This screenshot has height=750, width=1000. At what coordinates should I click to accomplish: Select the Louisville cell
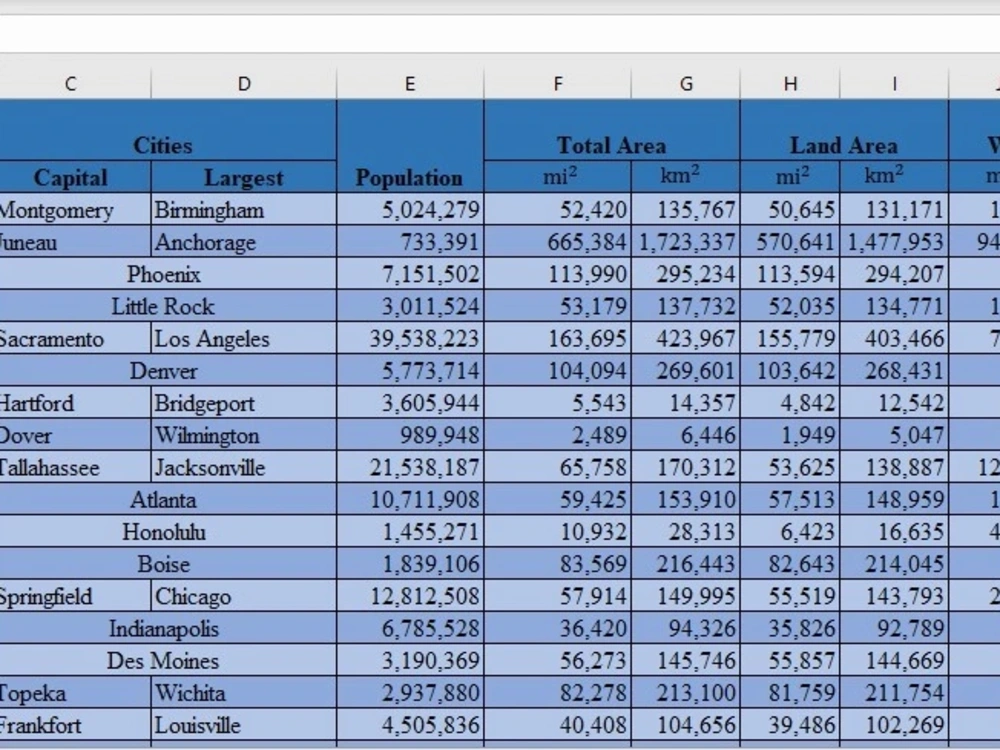(244, 724)
